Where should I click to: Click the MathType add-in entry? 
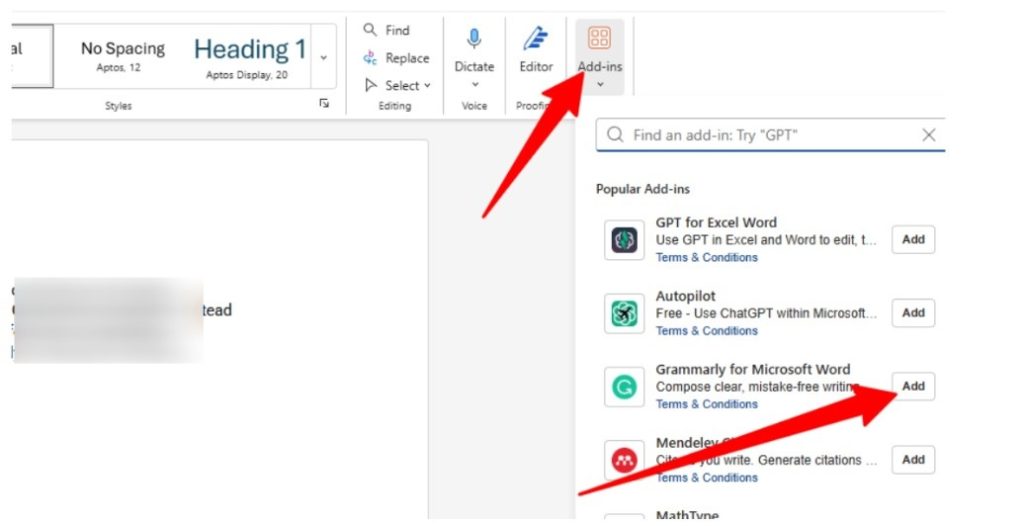[687, 516]
